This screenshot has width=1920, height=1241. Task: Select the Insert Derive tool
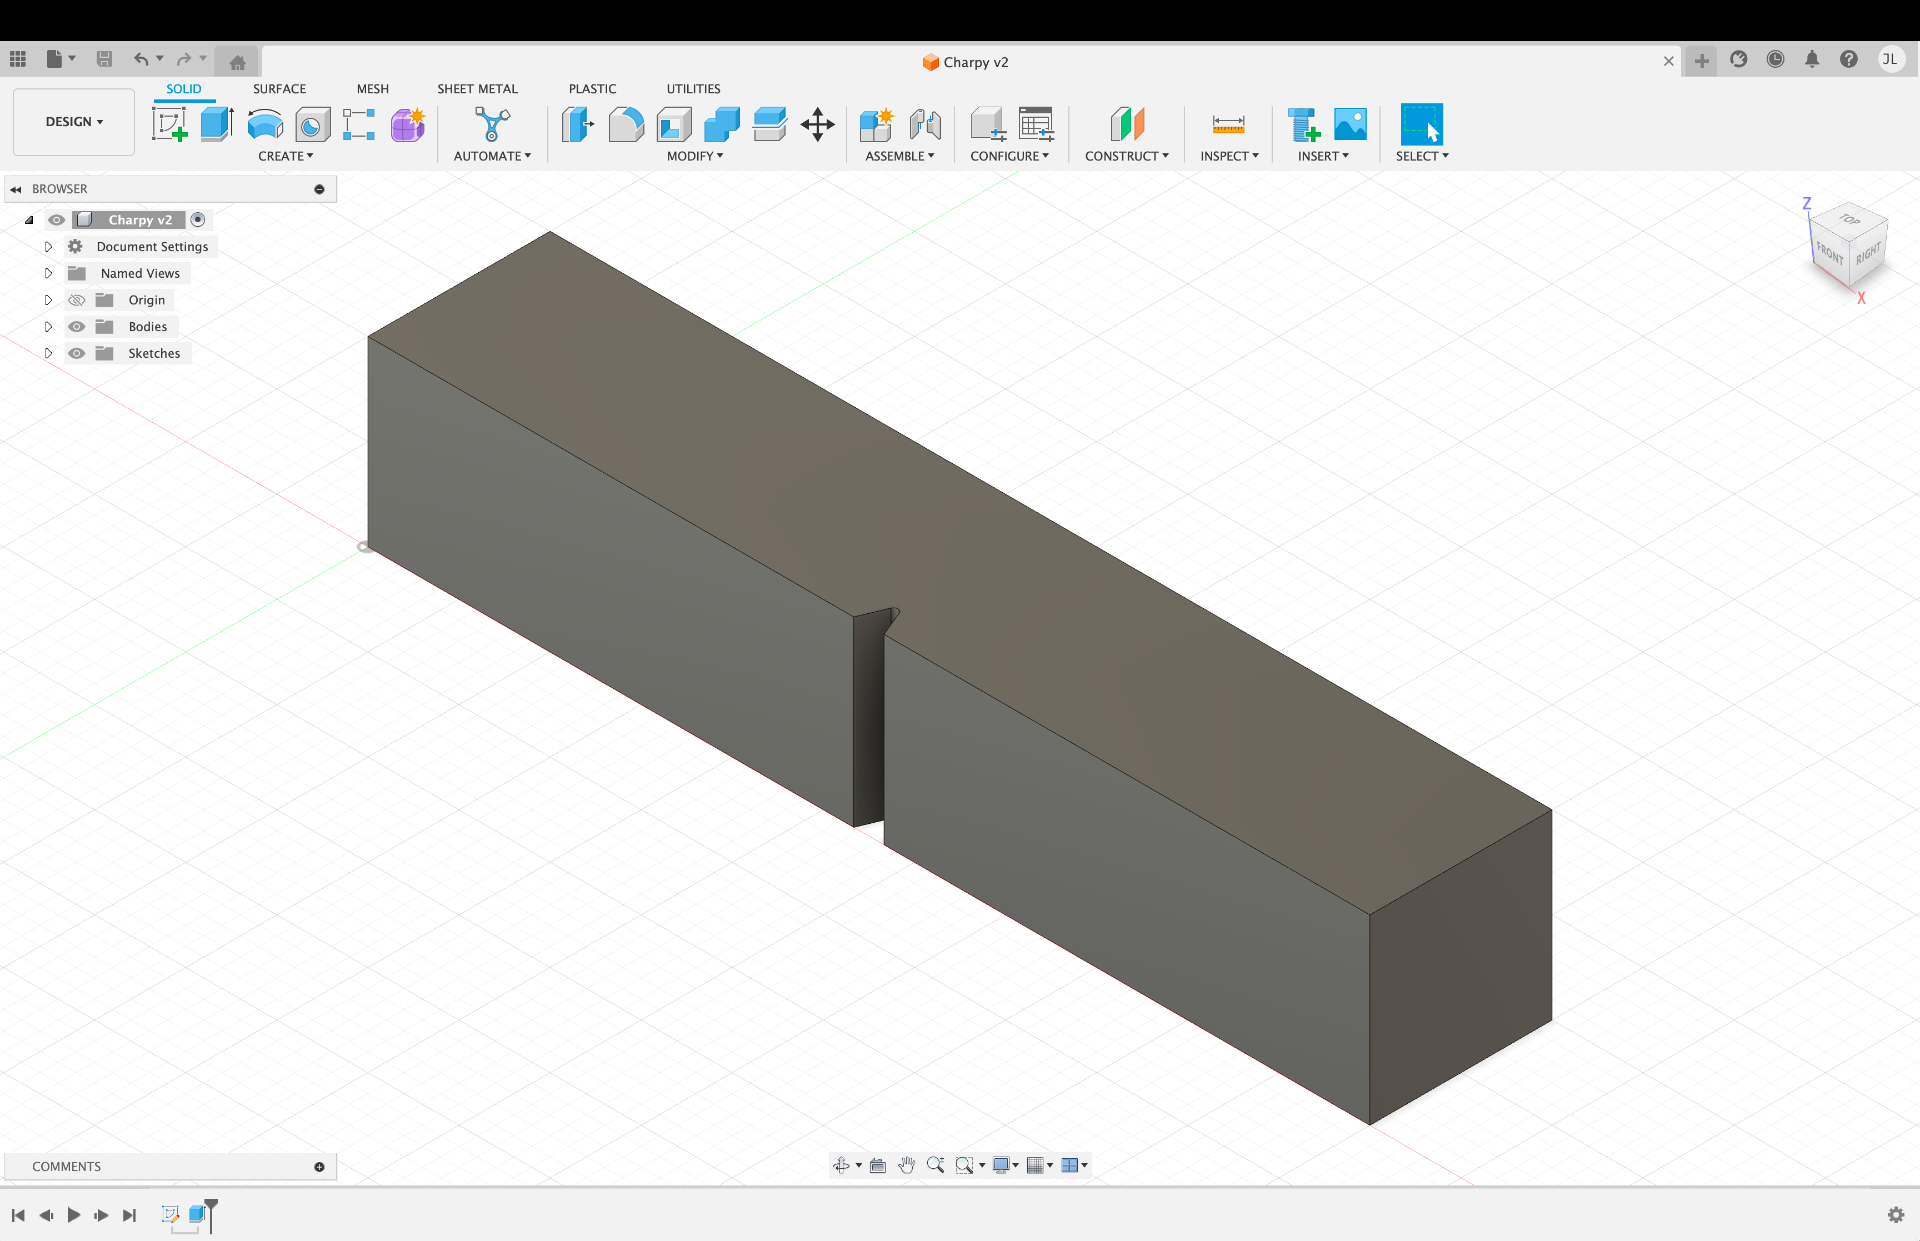(x=1303, y=125)
